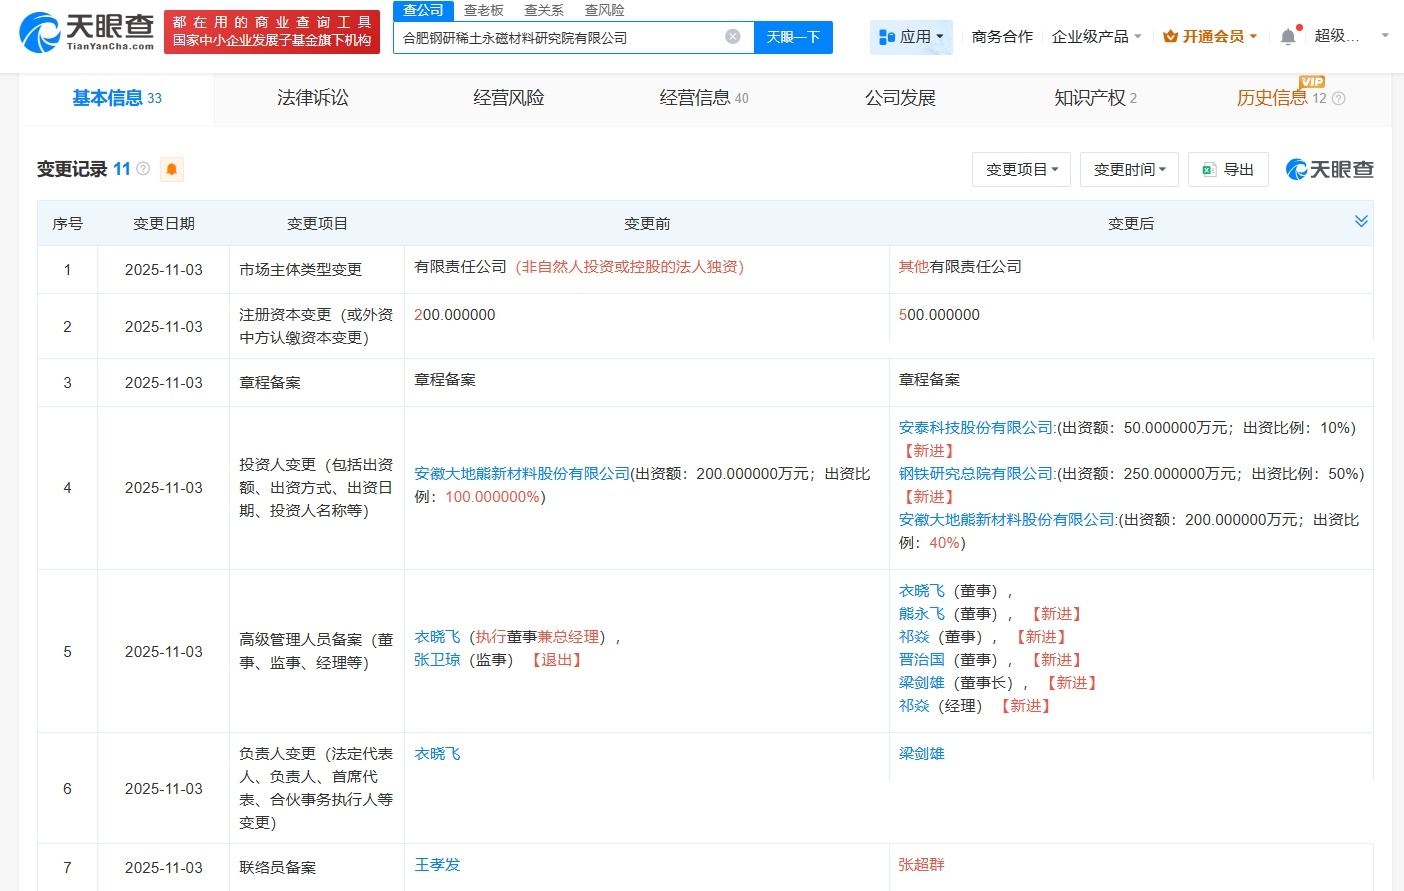Open 梁剑雄 link in row 6
This screenshot has width=1404, height=891.
tap(921, 754)
